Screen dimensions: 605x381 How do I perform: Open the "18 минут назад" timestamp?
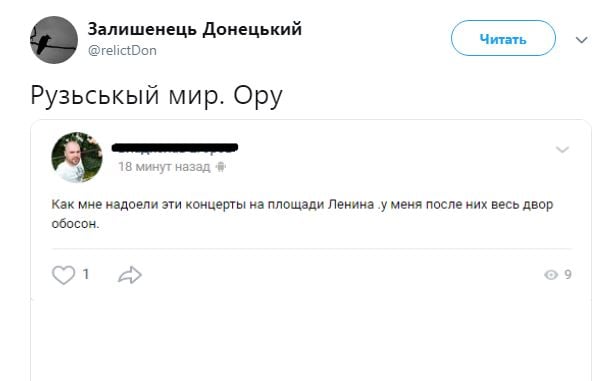164,167
